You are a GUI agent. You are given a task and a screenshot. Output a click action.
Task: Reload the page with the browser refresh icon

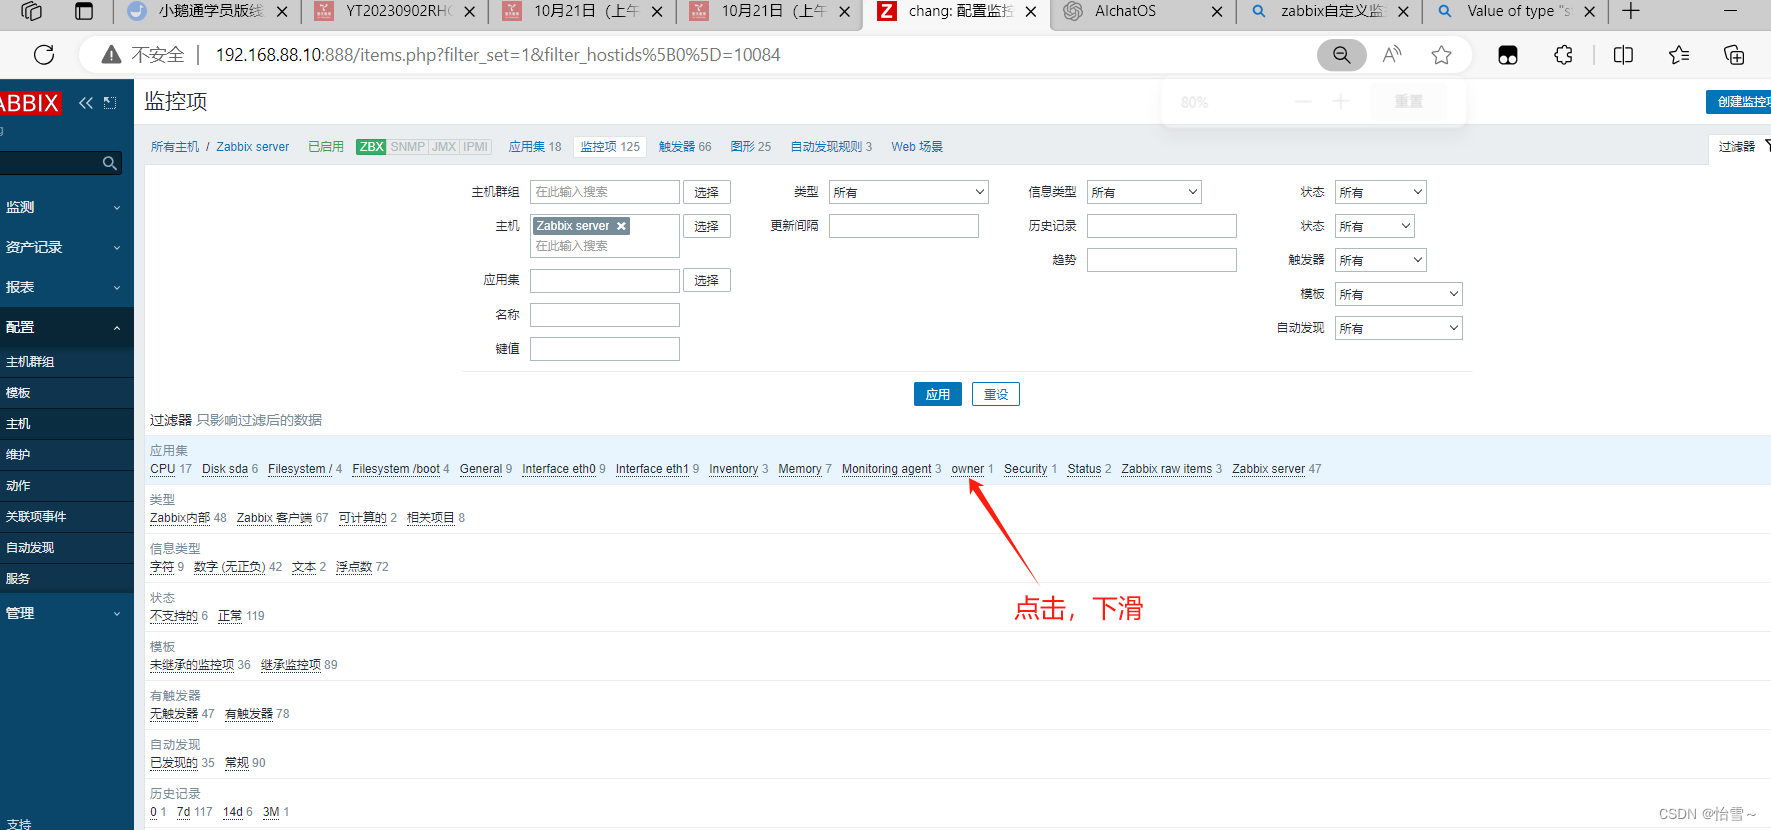[x=44, y=55]
